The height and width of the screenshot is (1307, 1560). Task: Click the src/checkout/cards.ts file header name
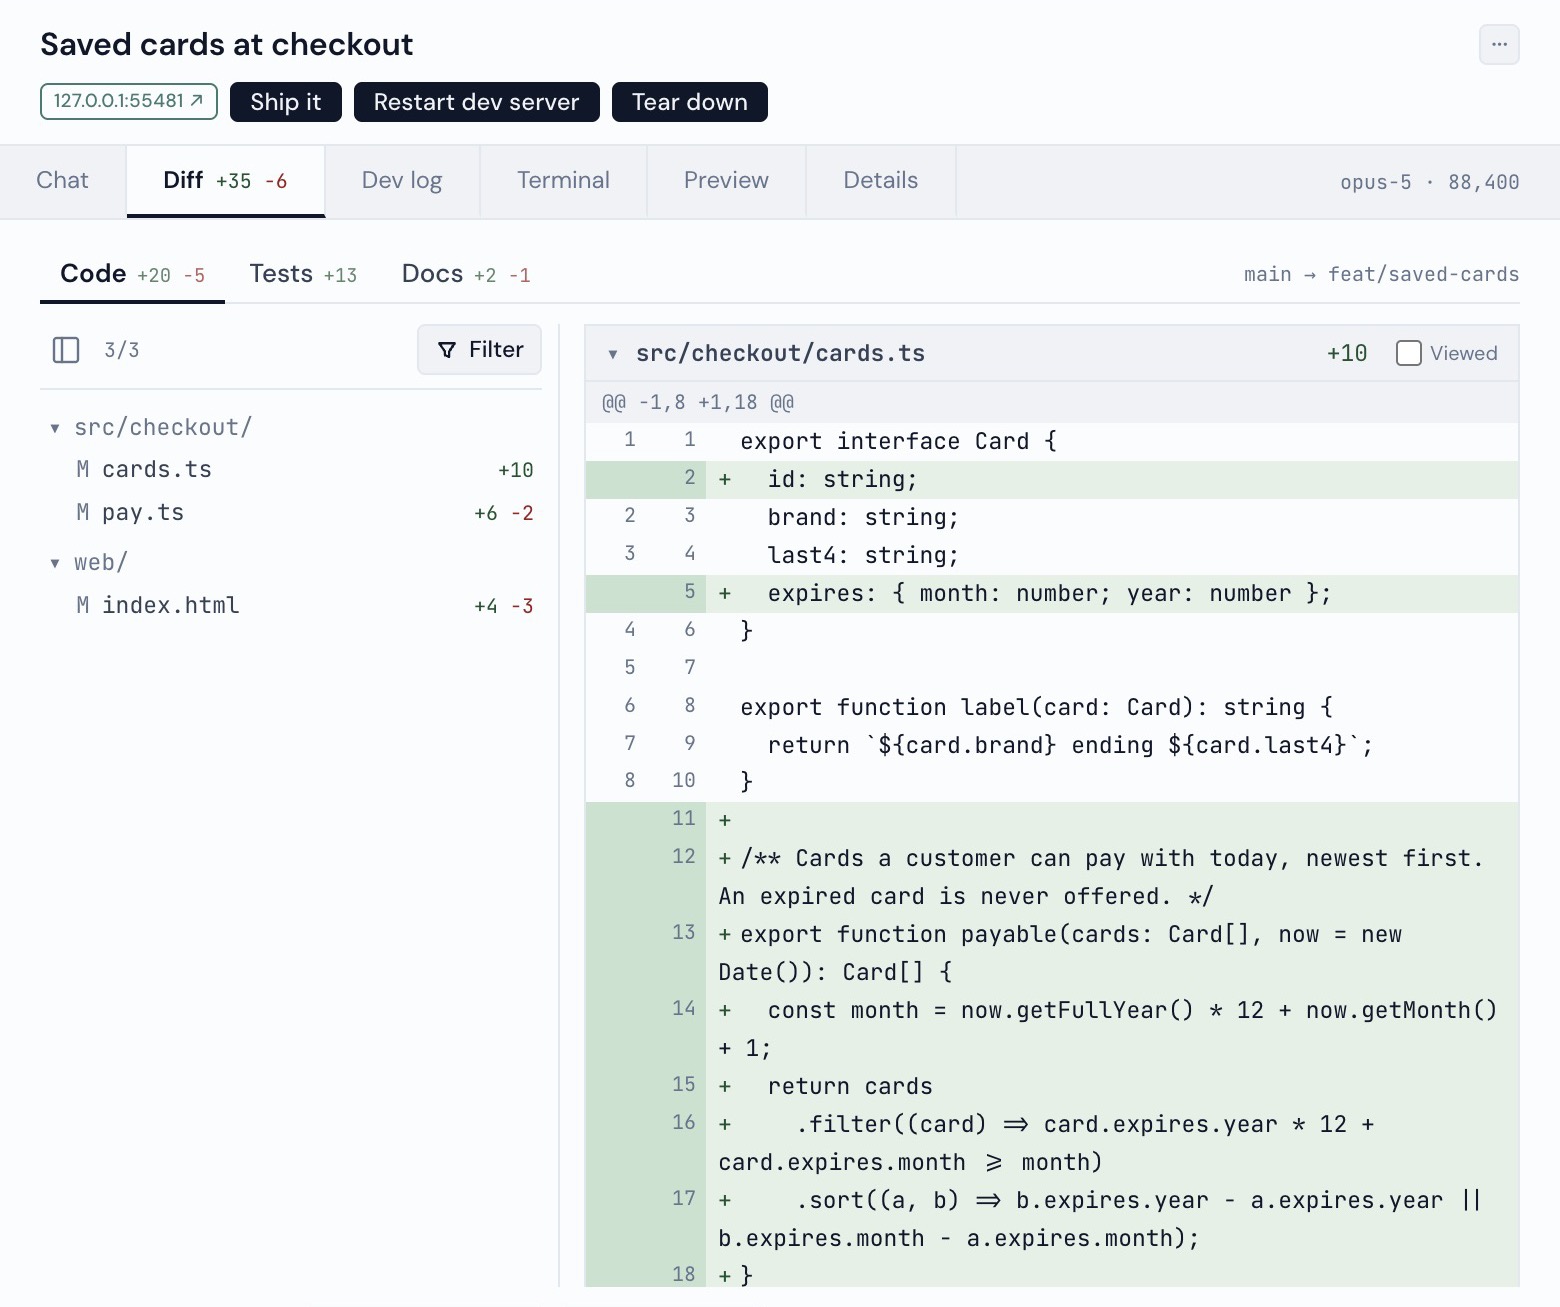(780, 353)
